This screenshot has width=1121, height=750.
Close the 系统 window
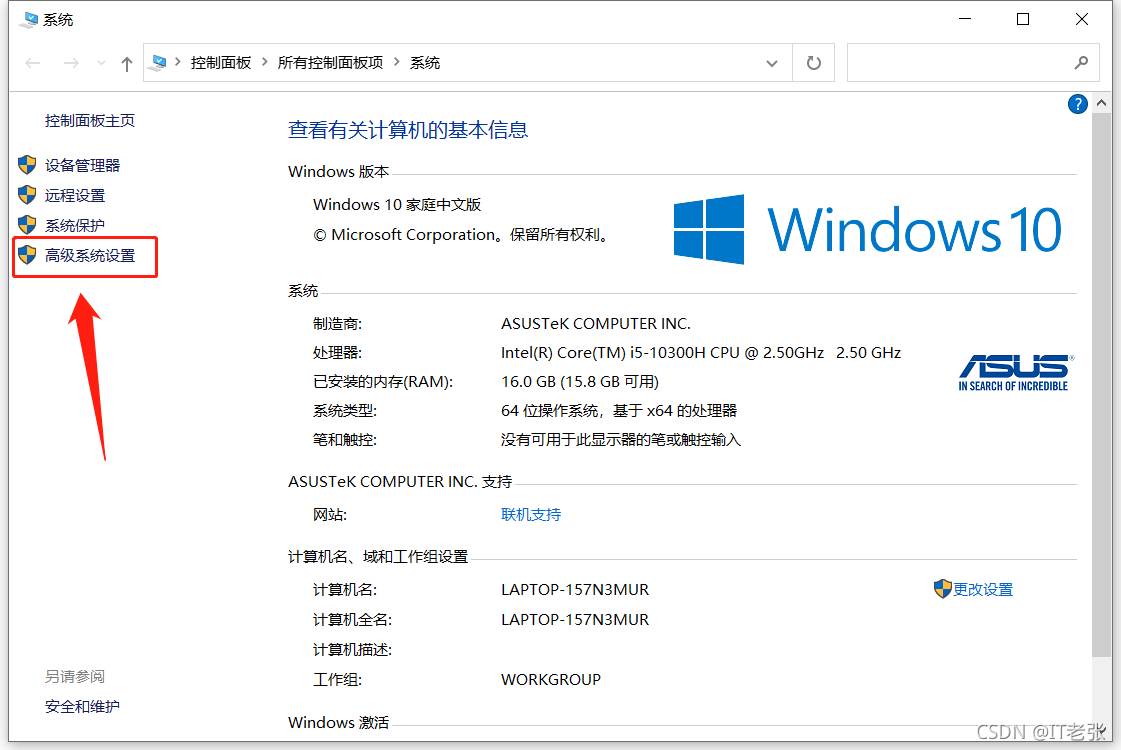(x=1082, y=19)
